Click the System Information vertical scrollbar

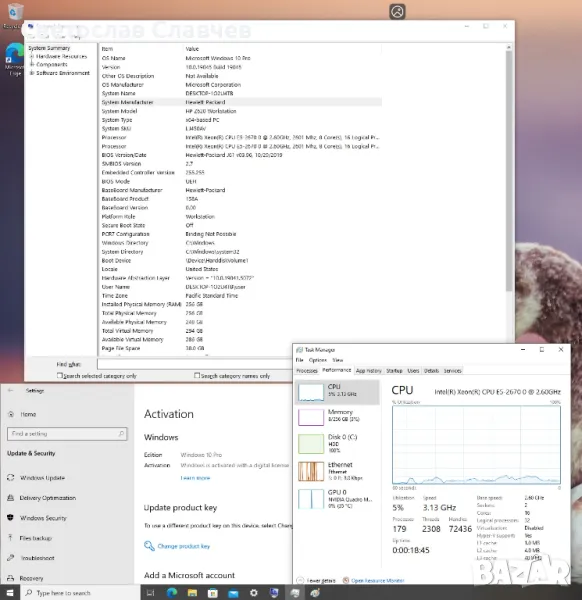tap(509, 170)
